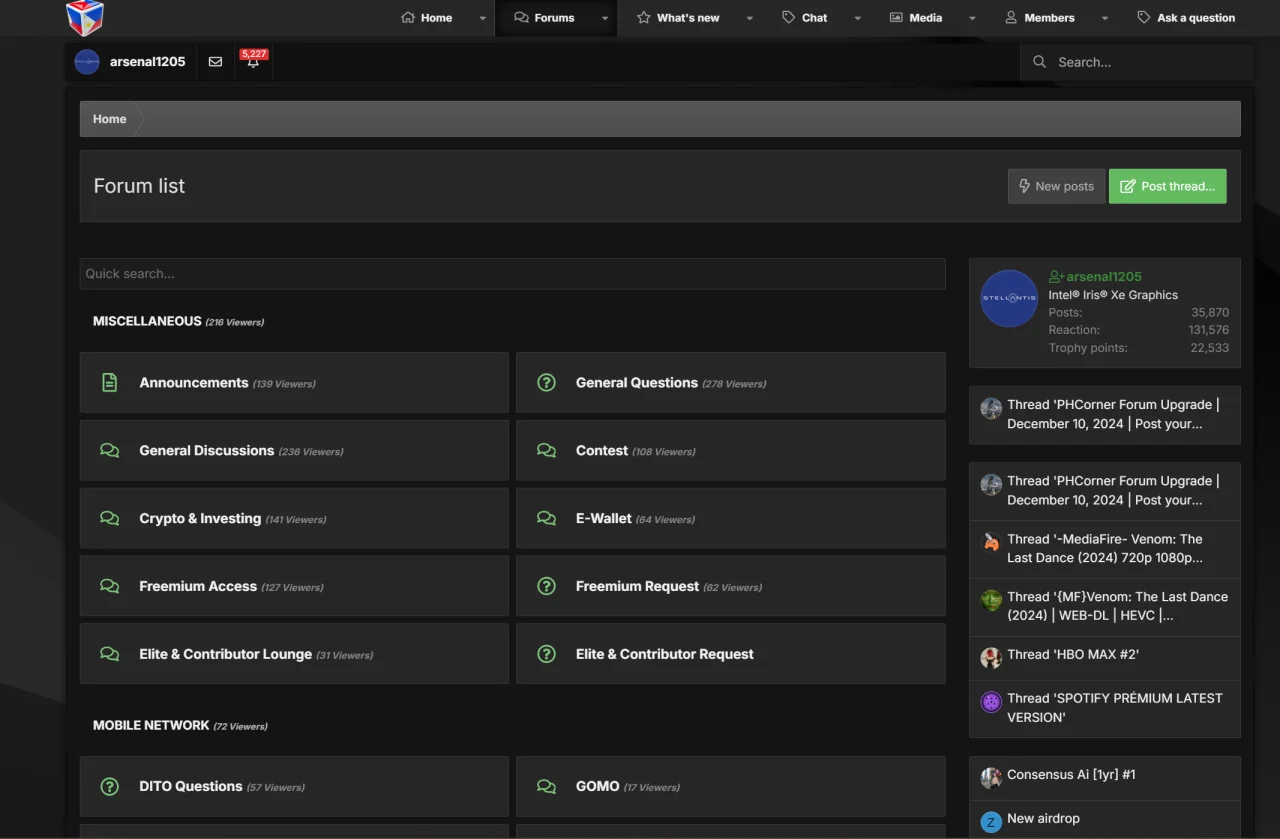The height and width of the screenshot is (839, 1280).
Task: Click the Elite & Contributor Request icon
Action: 546,655
